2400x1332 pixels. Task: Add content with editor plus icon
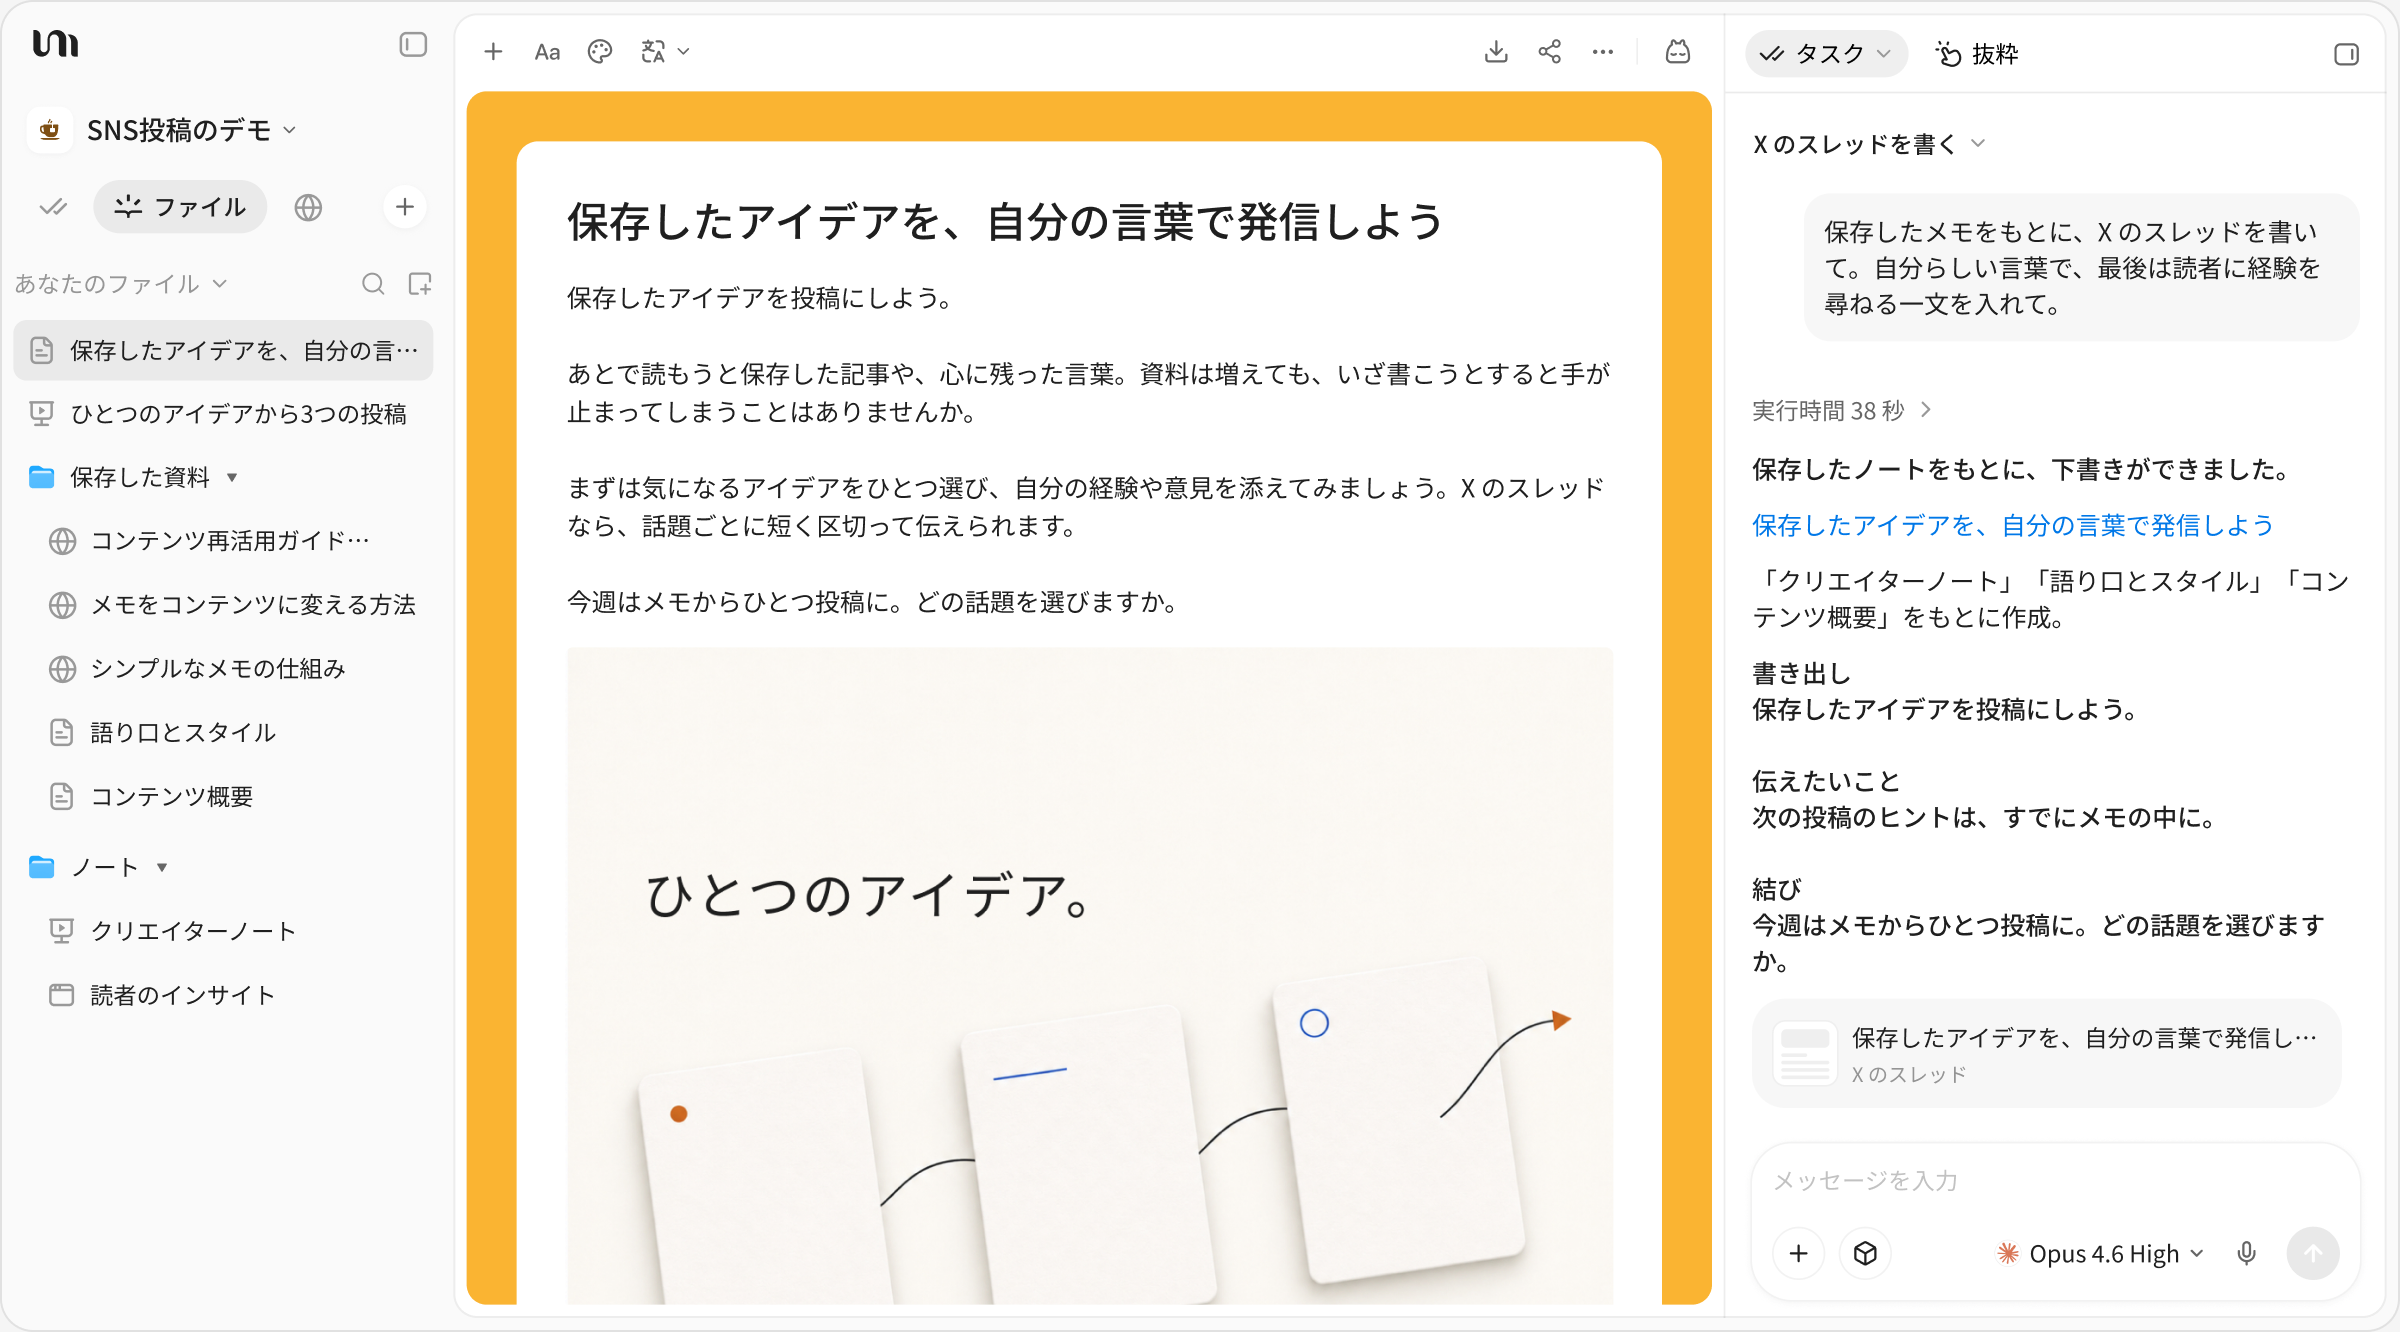click(x=493, y=52)
